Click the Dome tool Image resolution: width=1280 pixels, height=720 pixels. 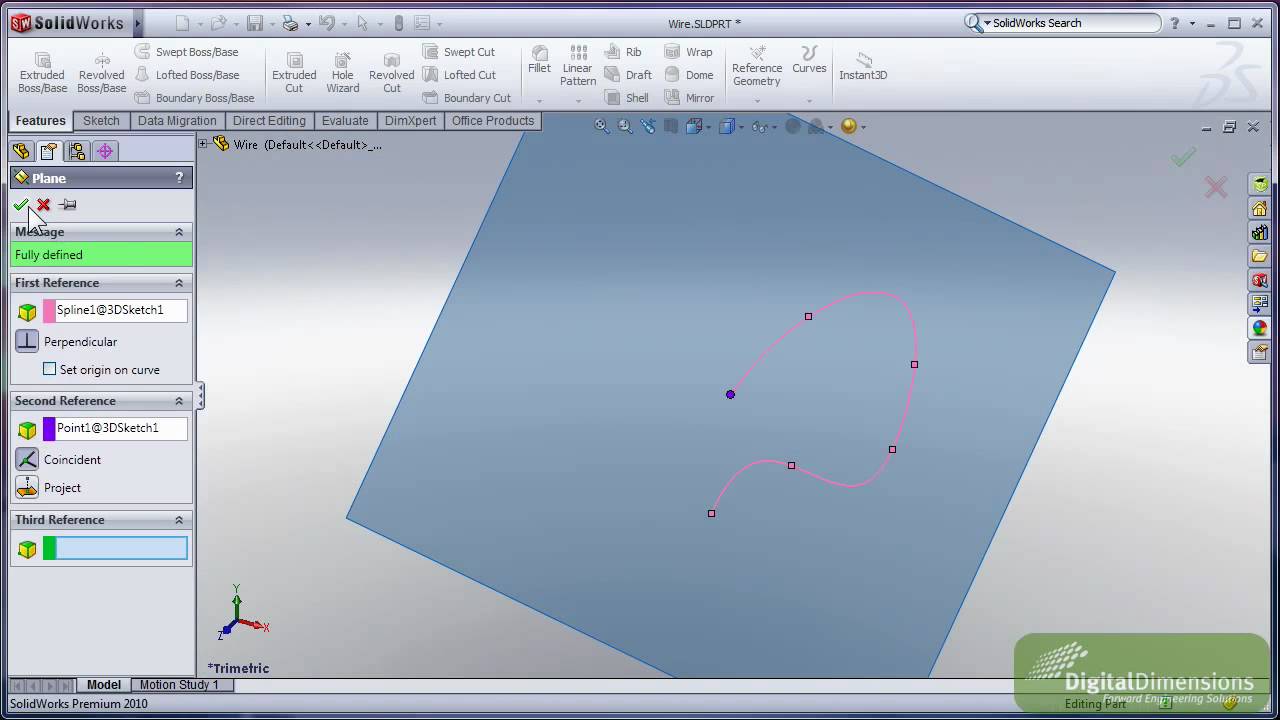pyautogui.click(x=689, y=75)
